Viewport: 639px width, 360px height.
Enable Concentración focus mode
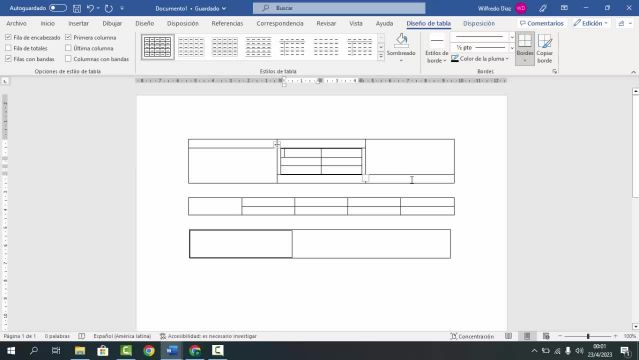tap(472, 336)
